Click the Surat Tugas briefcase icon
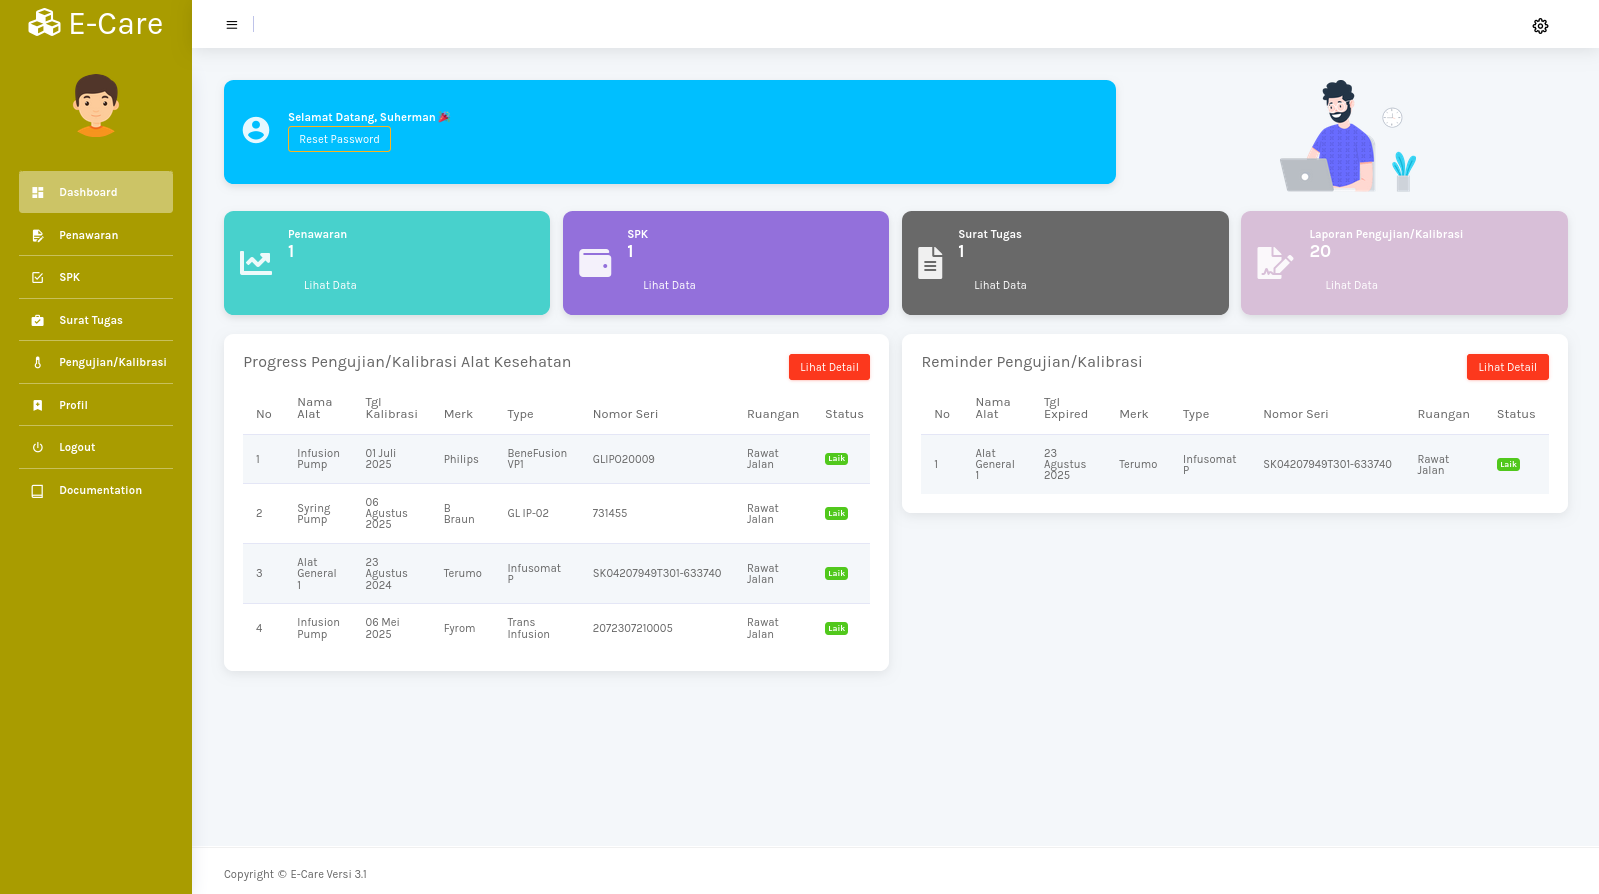Image resolution: width=1599 pixels, height=894 pixels. [38, 321]
